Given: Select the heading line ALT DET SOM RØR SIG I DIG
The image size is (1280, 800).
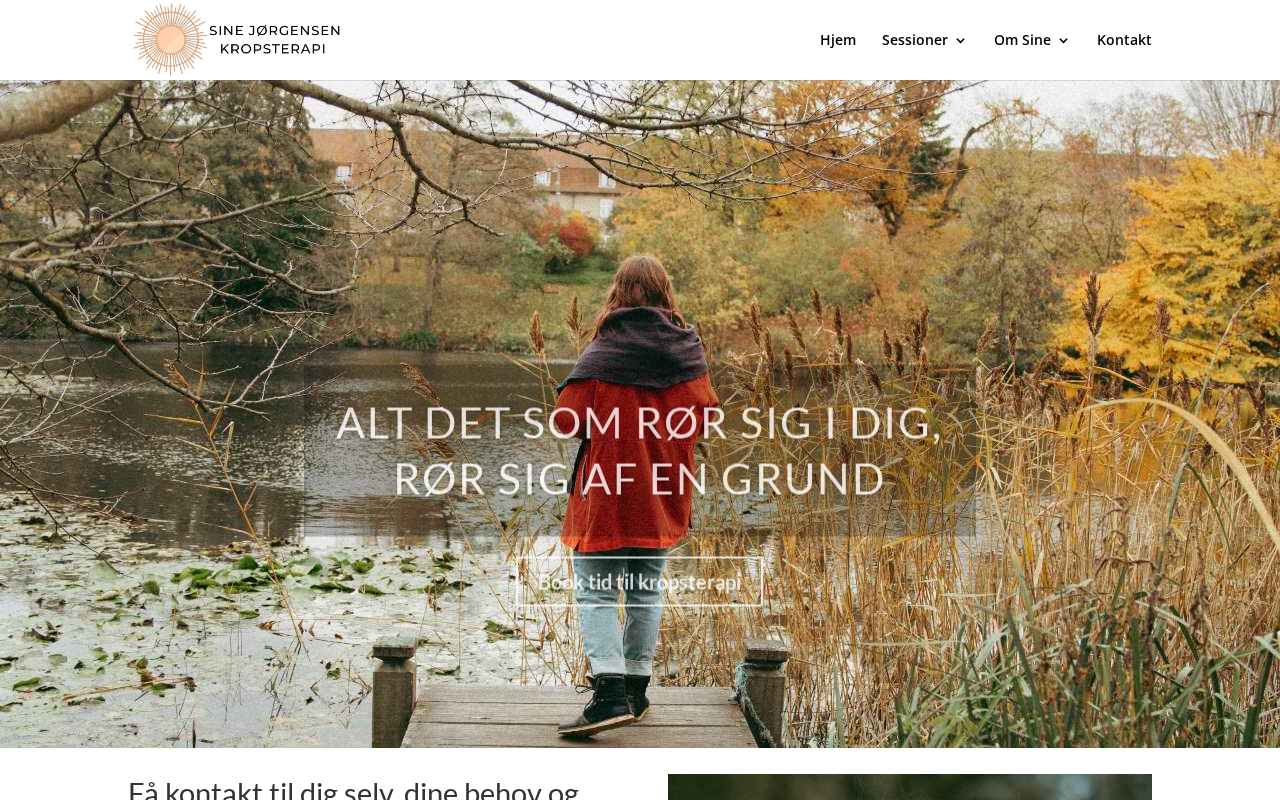Looking at the screenshot, I should (639, 423).
